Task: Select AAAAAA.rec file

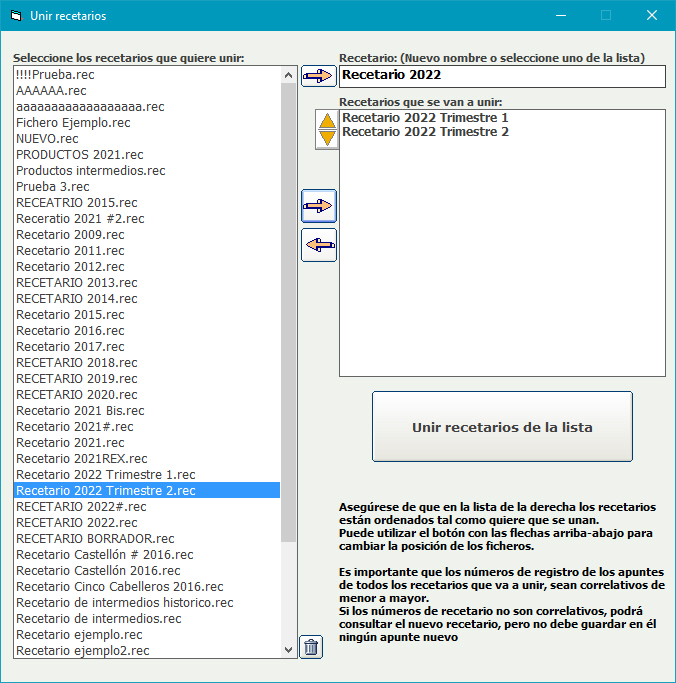Action: pos(147,91)
